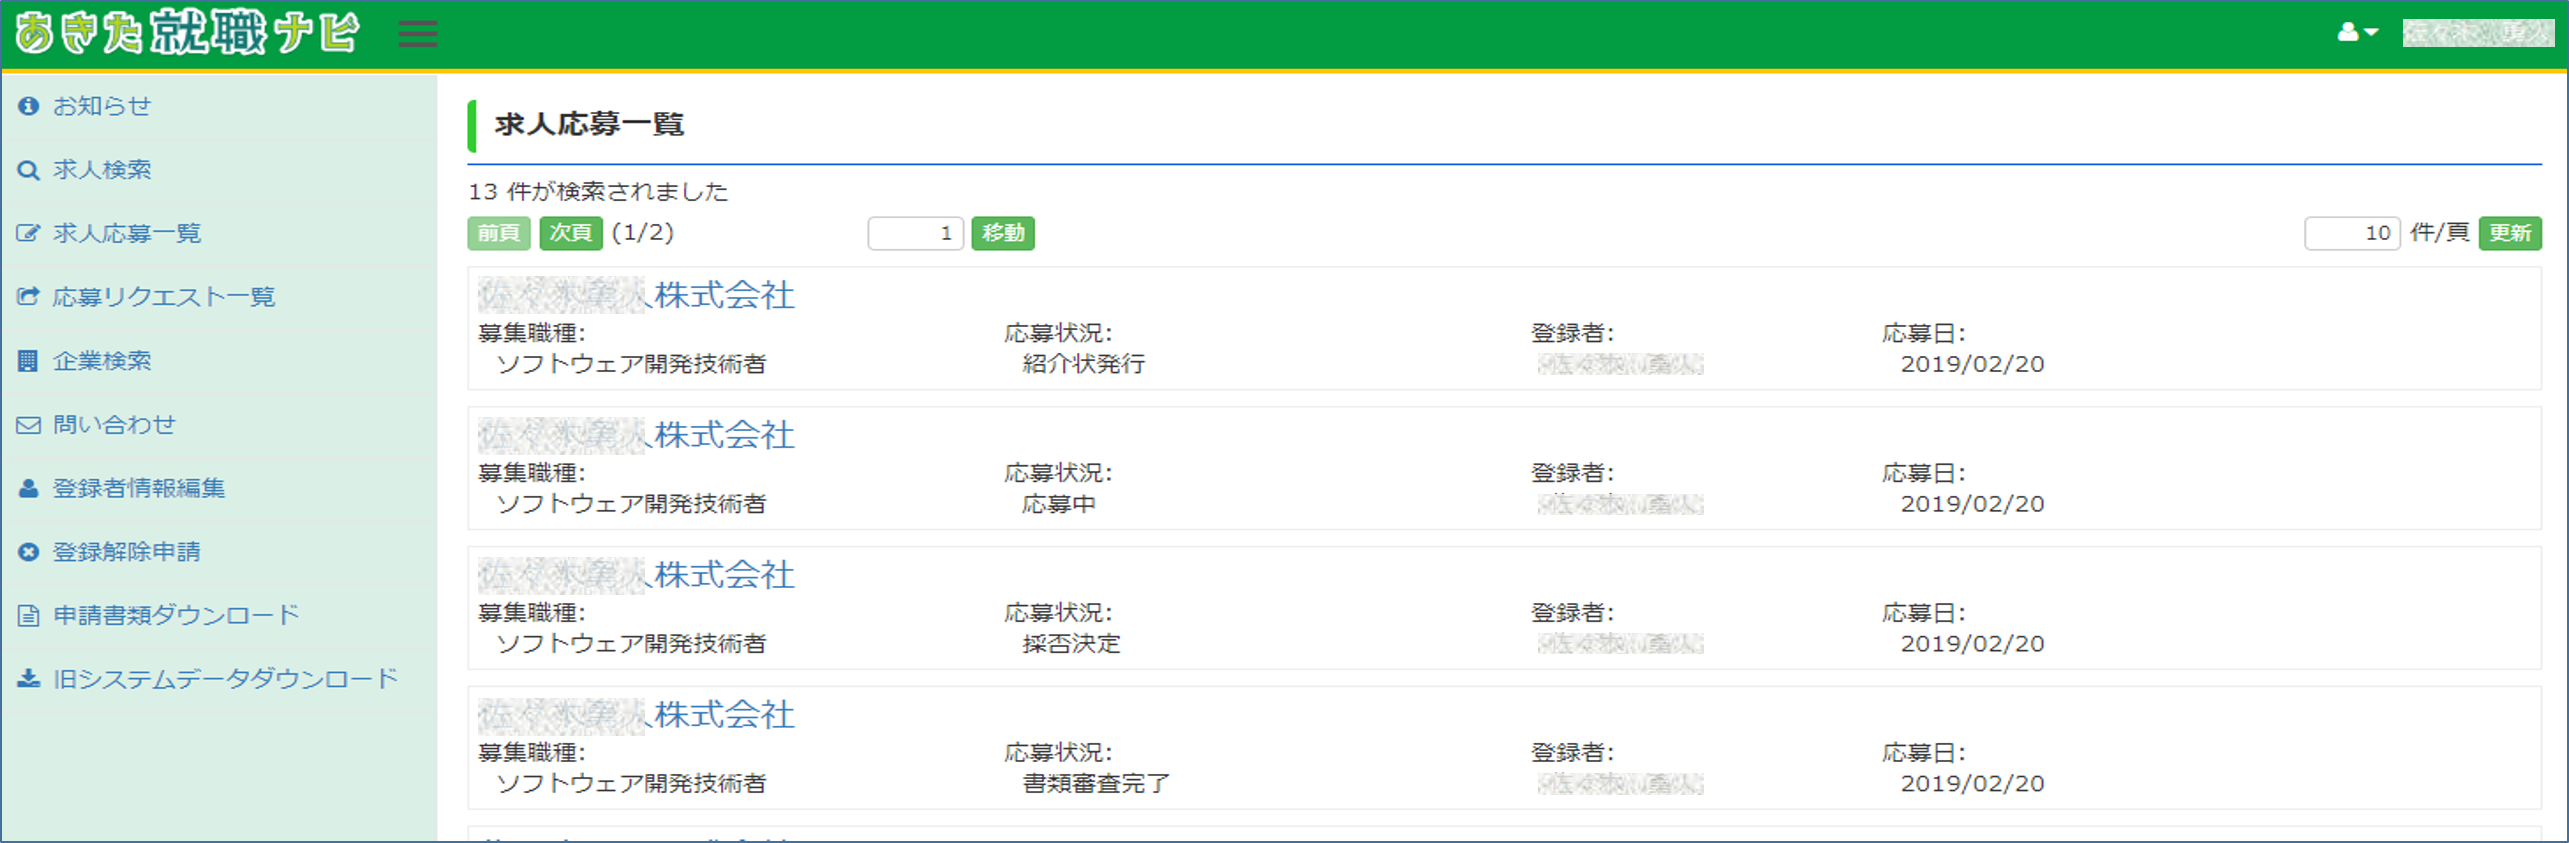The height and width of the screenshot is (843, 2569).
Task: Click the 紹介状発行 status text
Action: (1084, 364)
